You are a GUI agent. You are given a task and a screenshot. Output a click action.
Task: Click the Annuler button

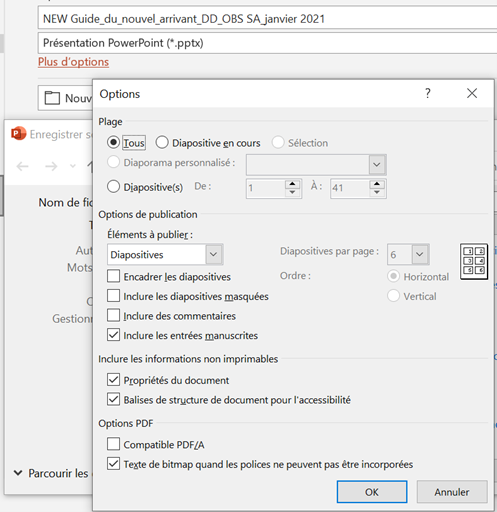coord(452,492)
